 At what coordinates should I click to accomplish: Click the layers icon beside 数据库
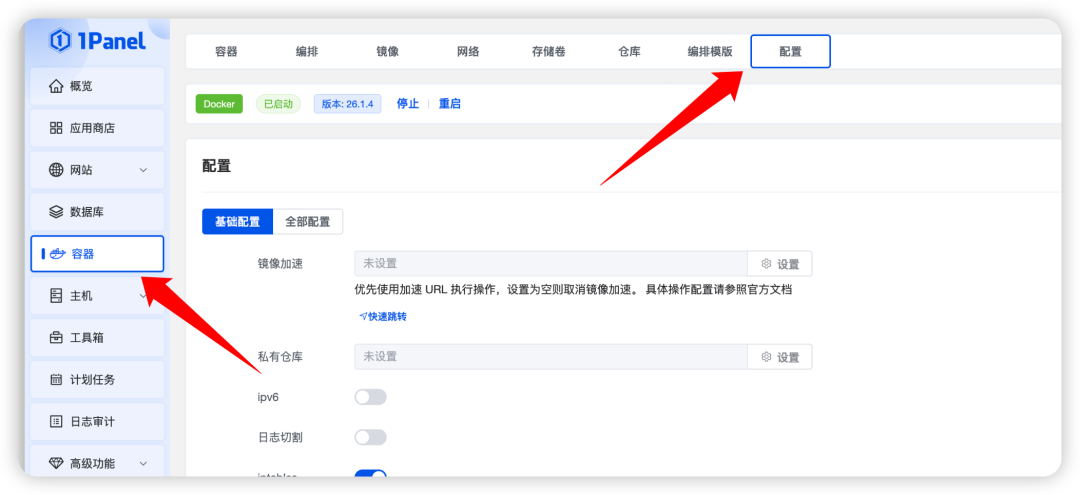(x=56, y=212)
